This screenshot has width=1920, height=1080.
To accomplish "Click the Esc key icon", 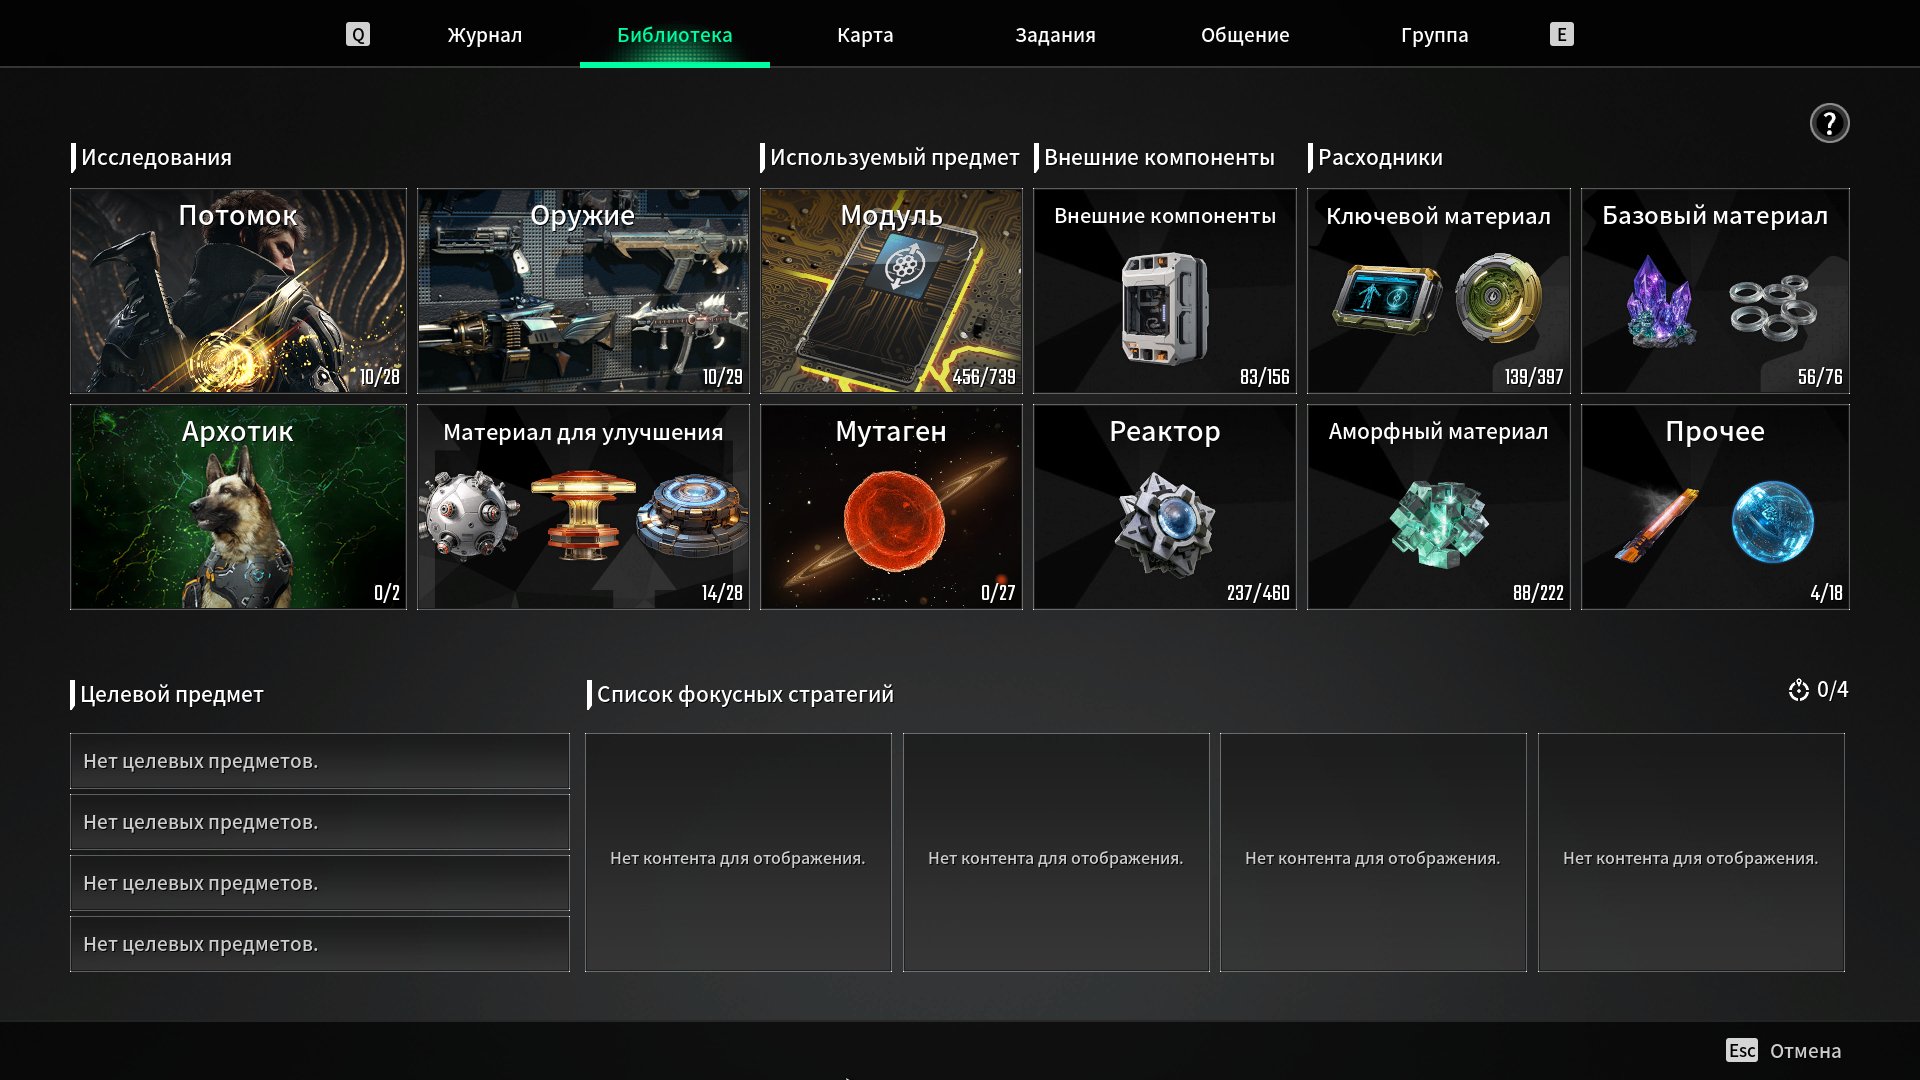I will pos(1741,1050).
